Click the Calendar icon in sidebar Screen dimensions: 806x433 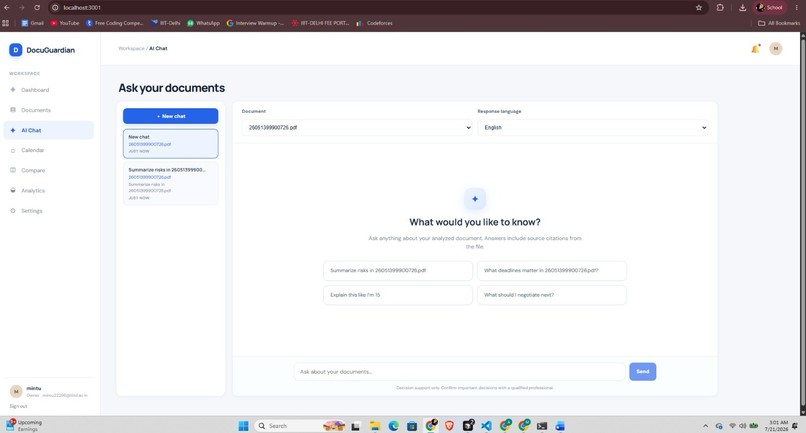13,151
